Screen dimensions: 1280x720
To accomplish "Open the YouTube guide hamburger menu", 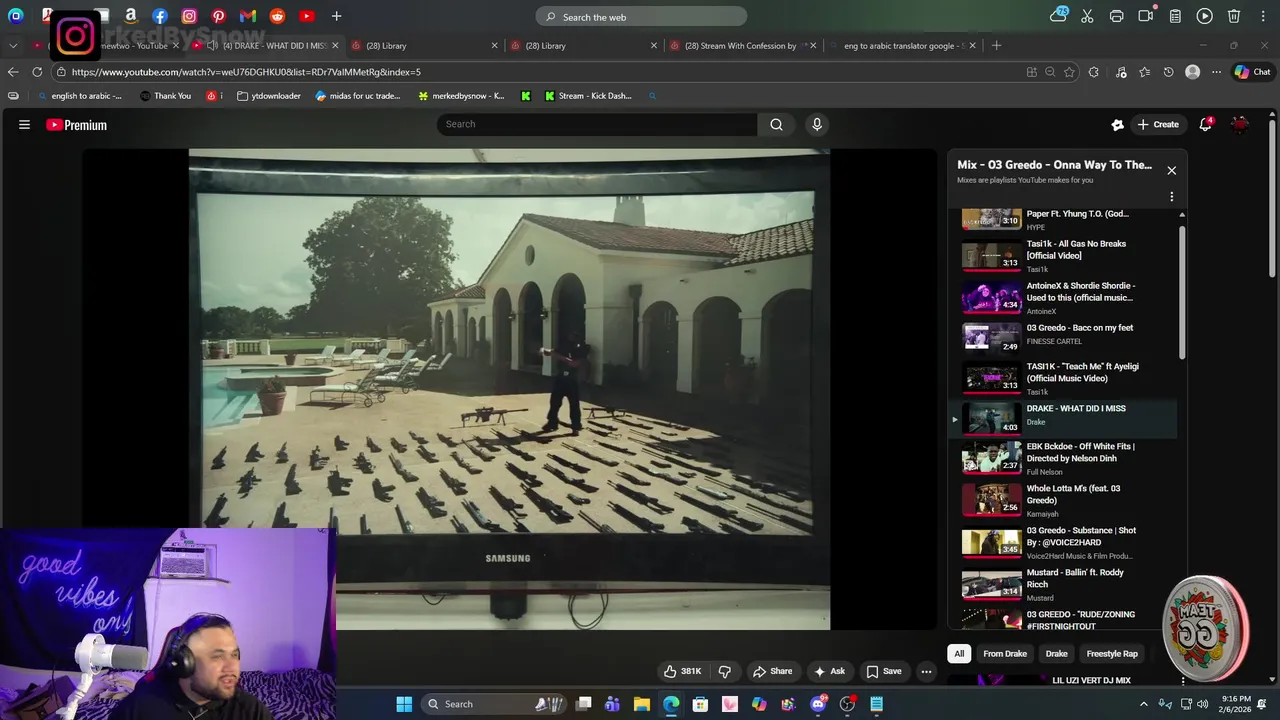I will (24, 125).
